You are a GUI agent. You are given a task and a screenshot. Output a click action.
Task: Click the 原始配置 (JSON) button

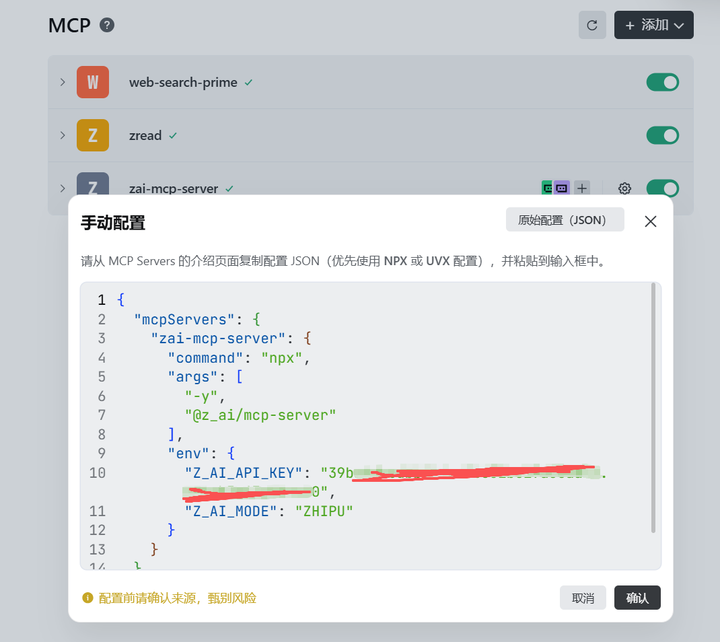565,220
